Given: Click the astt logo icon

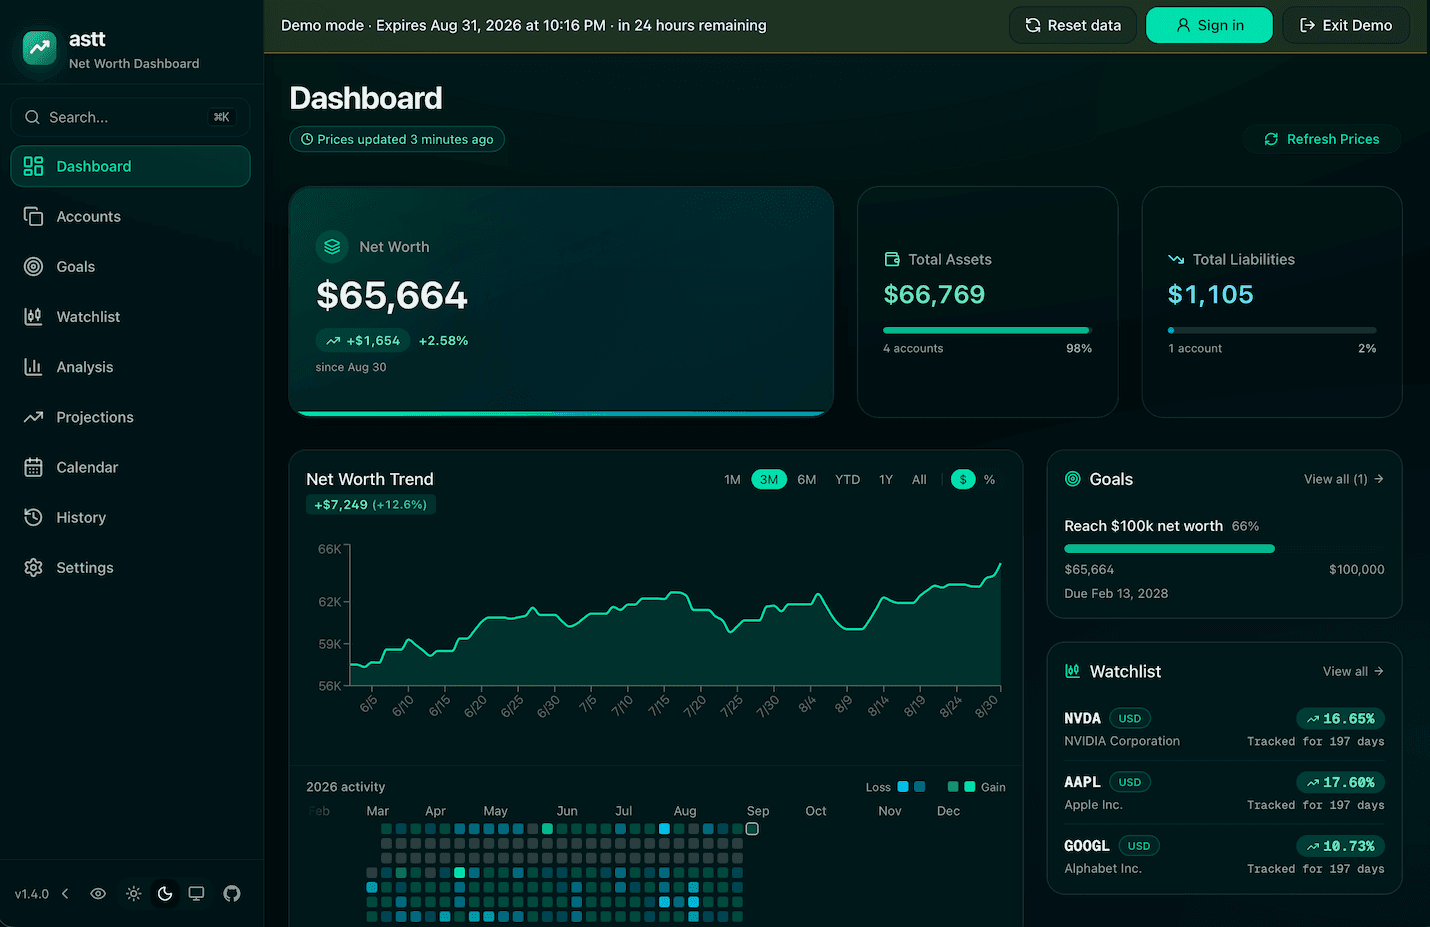Looking at the screenshot, I should click(x=40, y=48).
